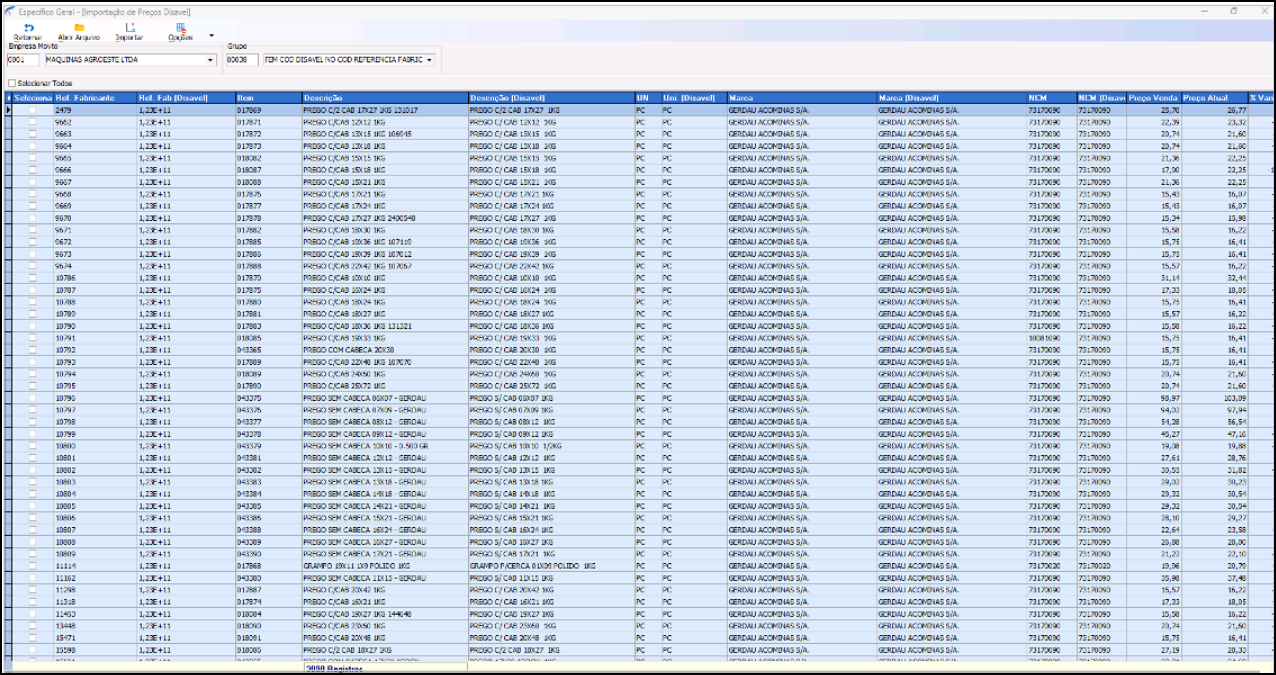Click the Descrição column header
The image size is (1276, 675).
[x=384, y=98]
